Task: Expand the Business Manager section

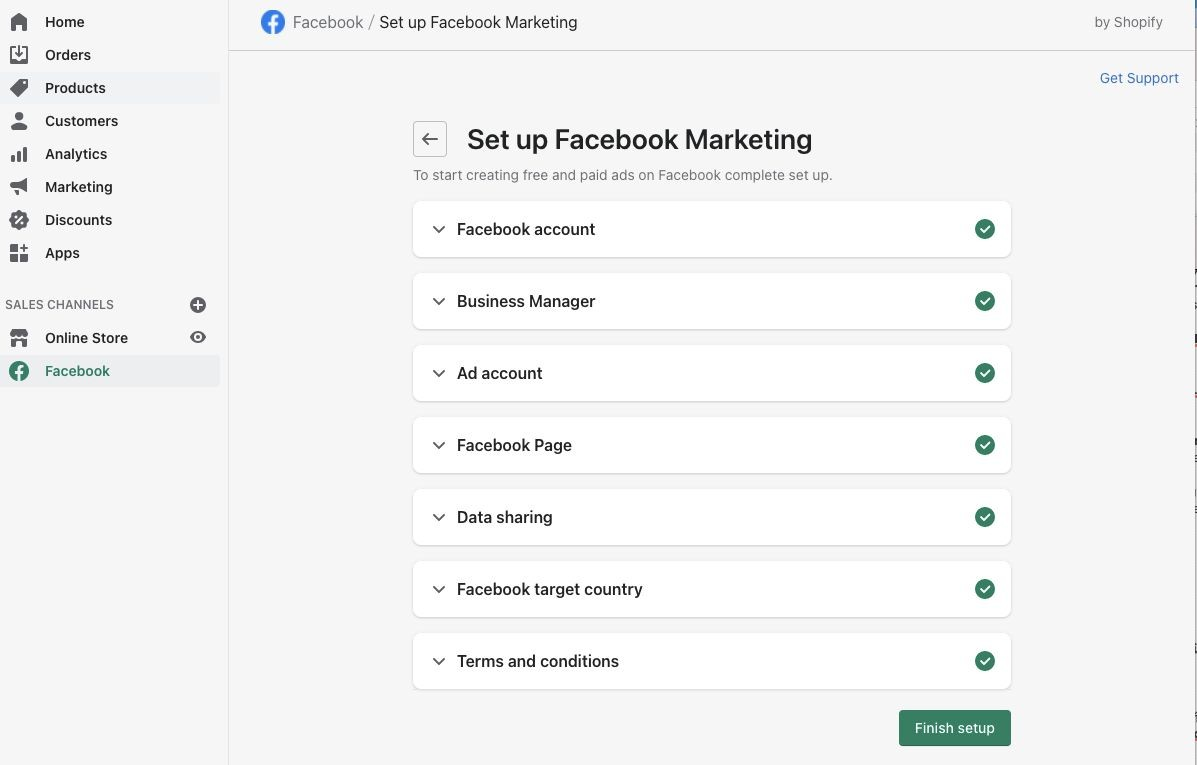Action: point(526,301)
